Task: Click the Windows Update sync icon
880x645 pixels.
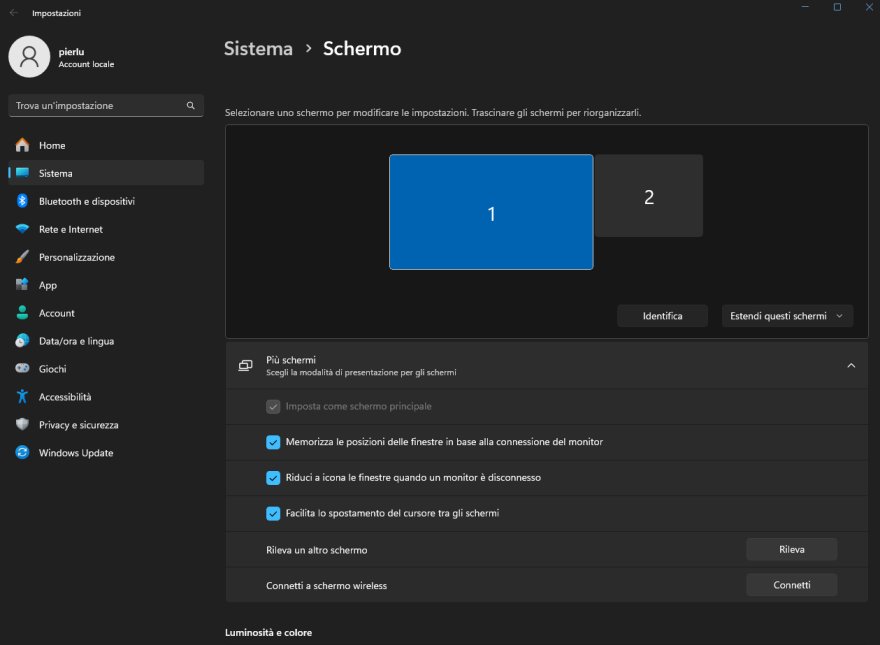Action: coord(22,452)
